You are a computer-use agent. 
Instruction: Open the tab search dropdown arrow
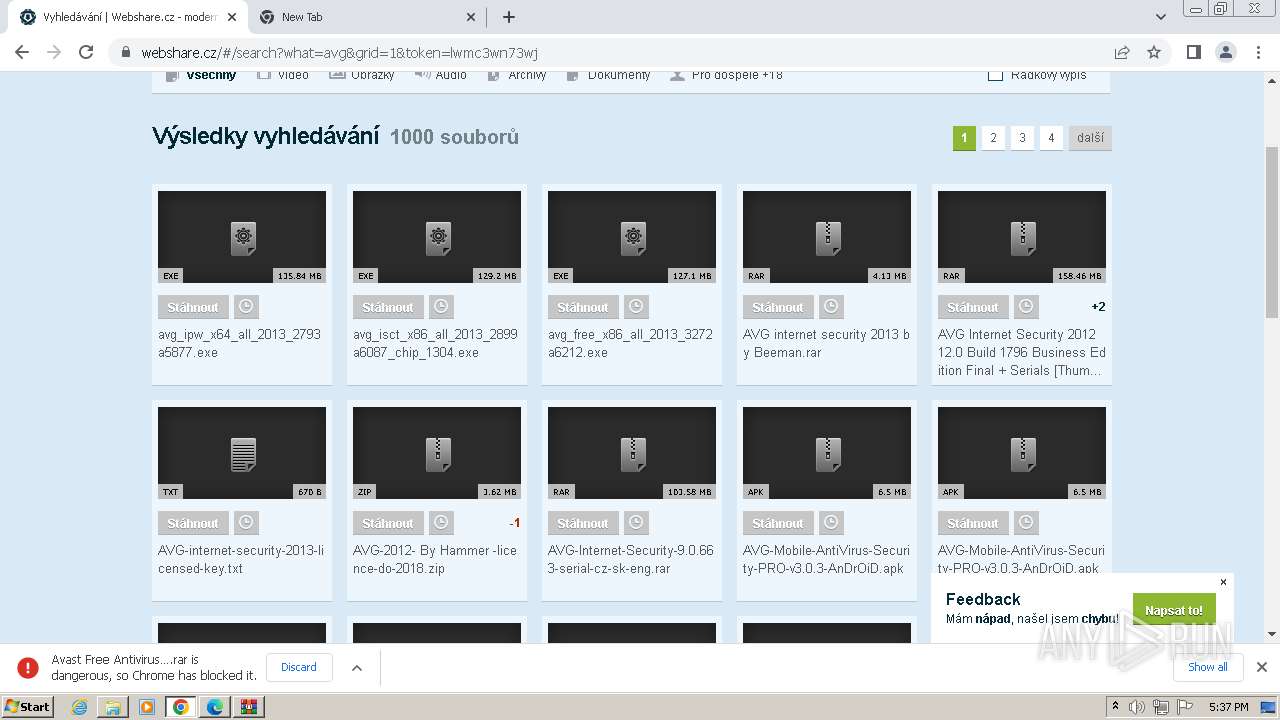1161,17
